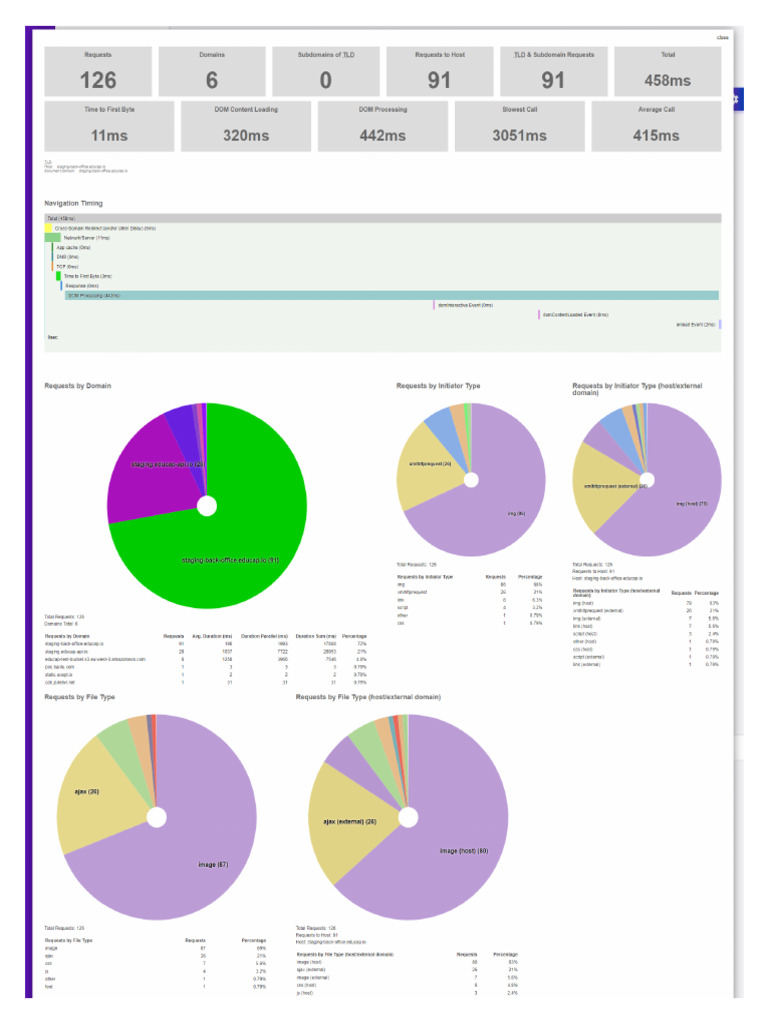The image size is (768, 1024).
Task: Click the Total bar in Navigation Timing
Action: (383, 218)
